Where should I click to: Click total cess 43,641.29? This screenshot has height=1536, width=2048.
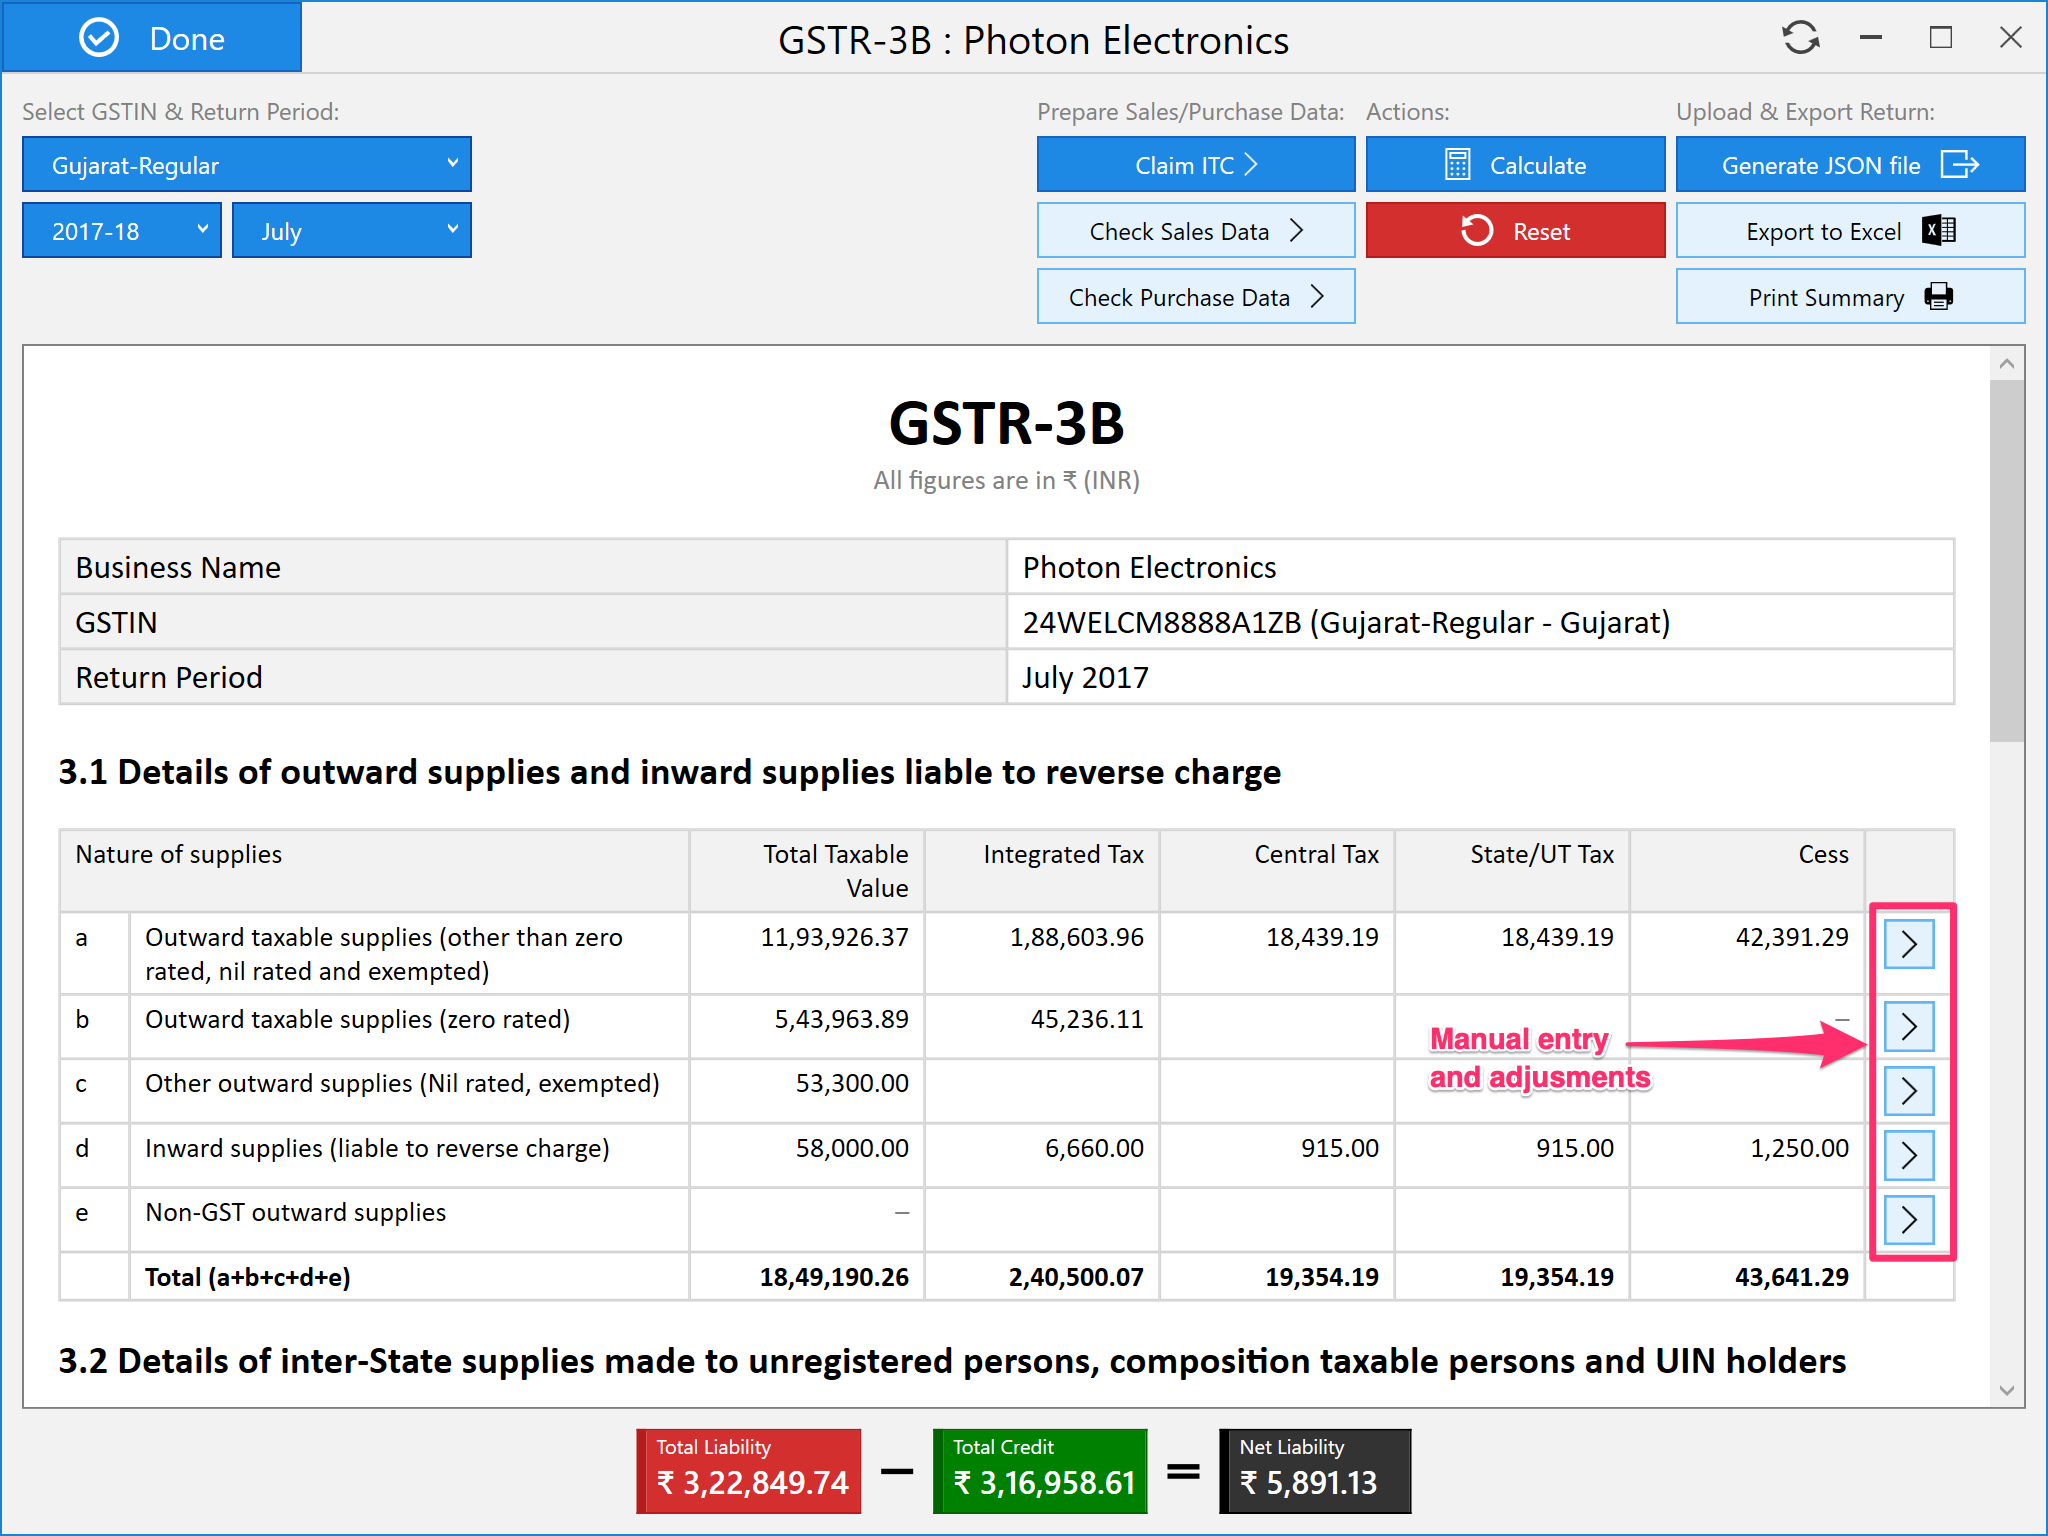1792,1278
